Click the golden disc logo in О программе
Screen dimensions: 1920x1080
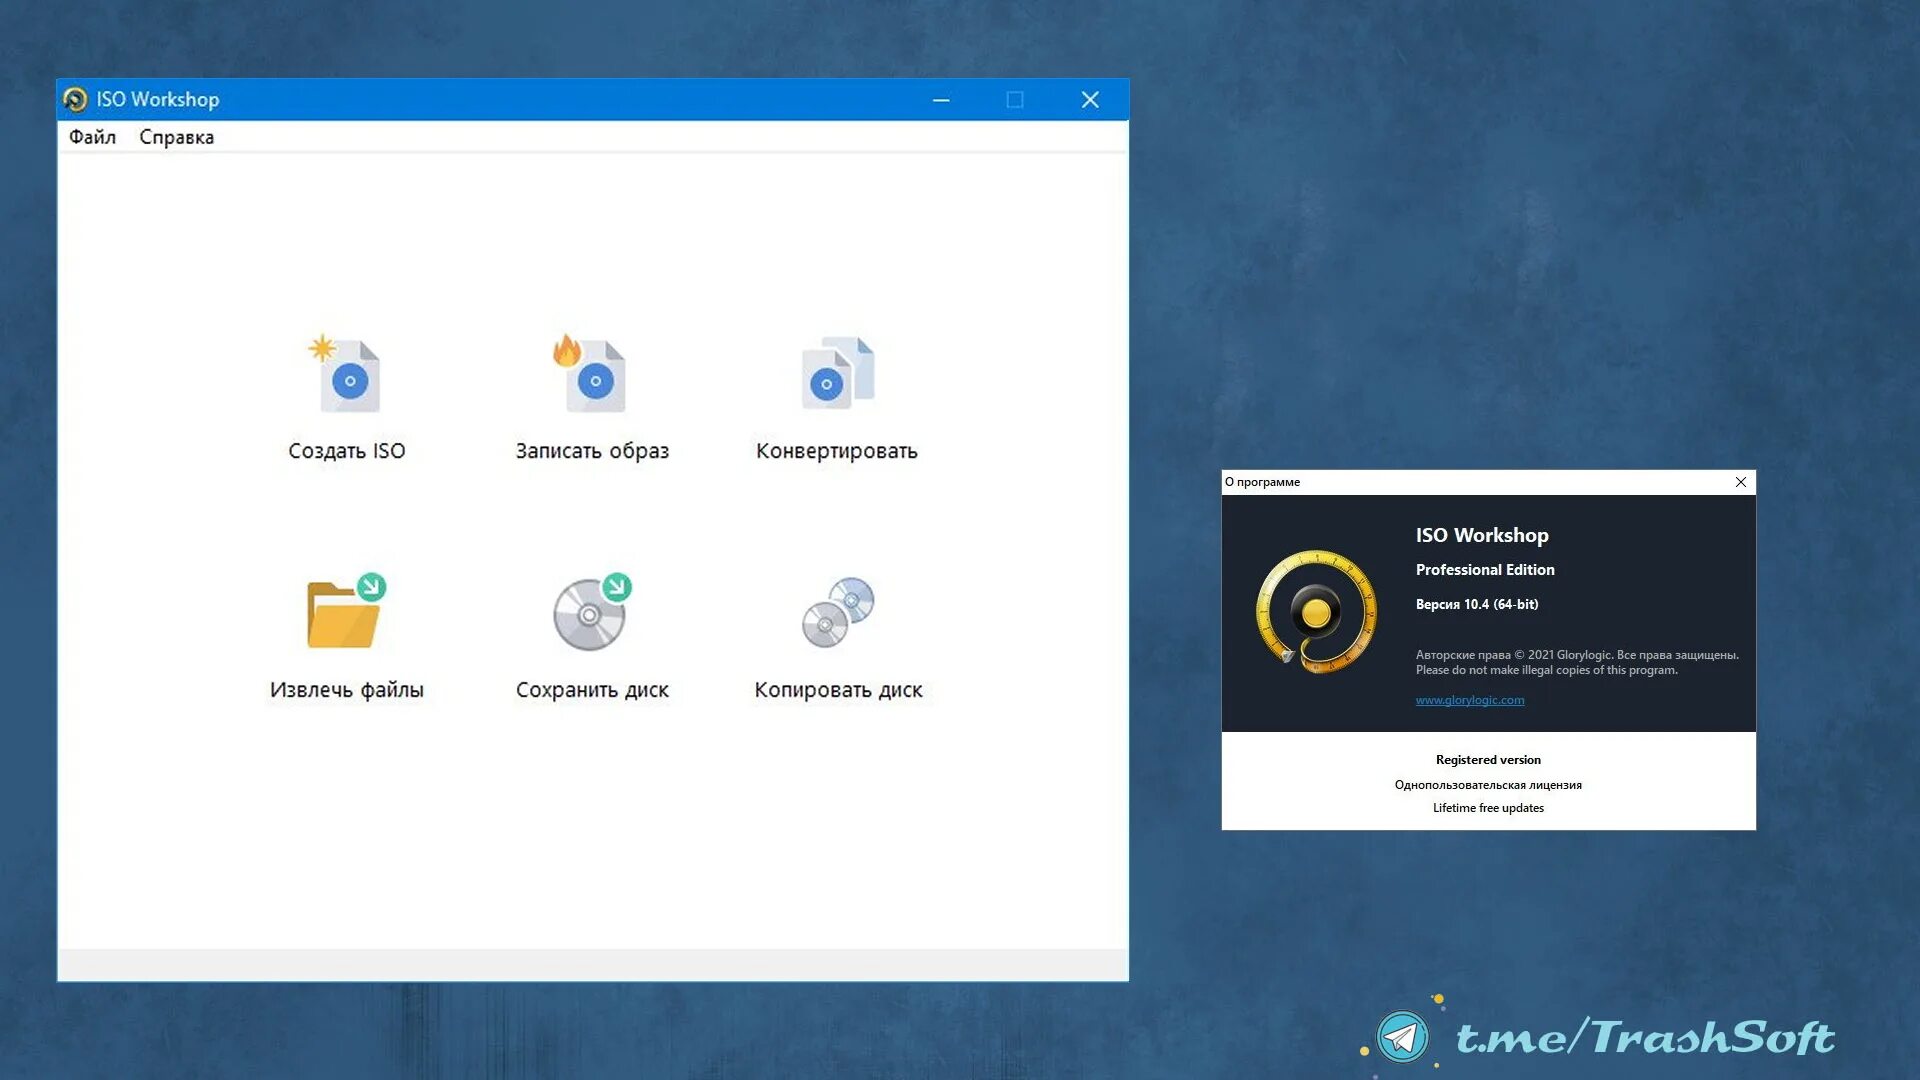pos(1316,611)
